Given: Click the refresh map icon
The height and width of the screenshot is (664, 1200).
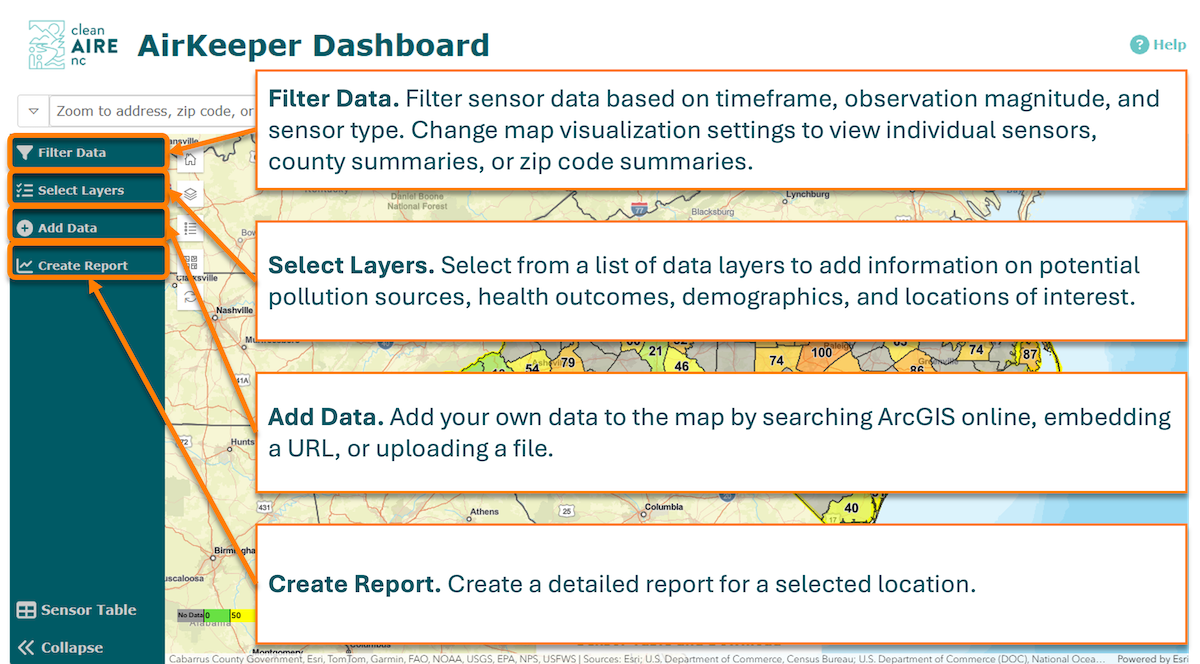Looking at the screenshot, I should (190, 297).
